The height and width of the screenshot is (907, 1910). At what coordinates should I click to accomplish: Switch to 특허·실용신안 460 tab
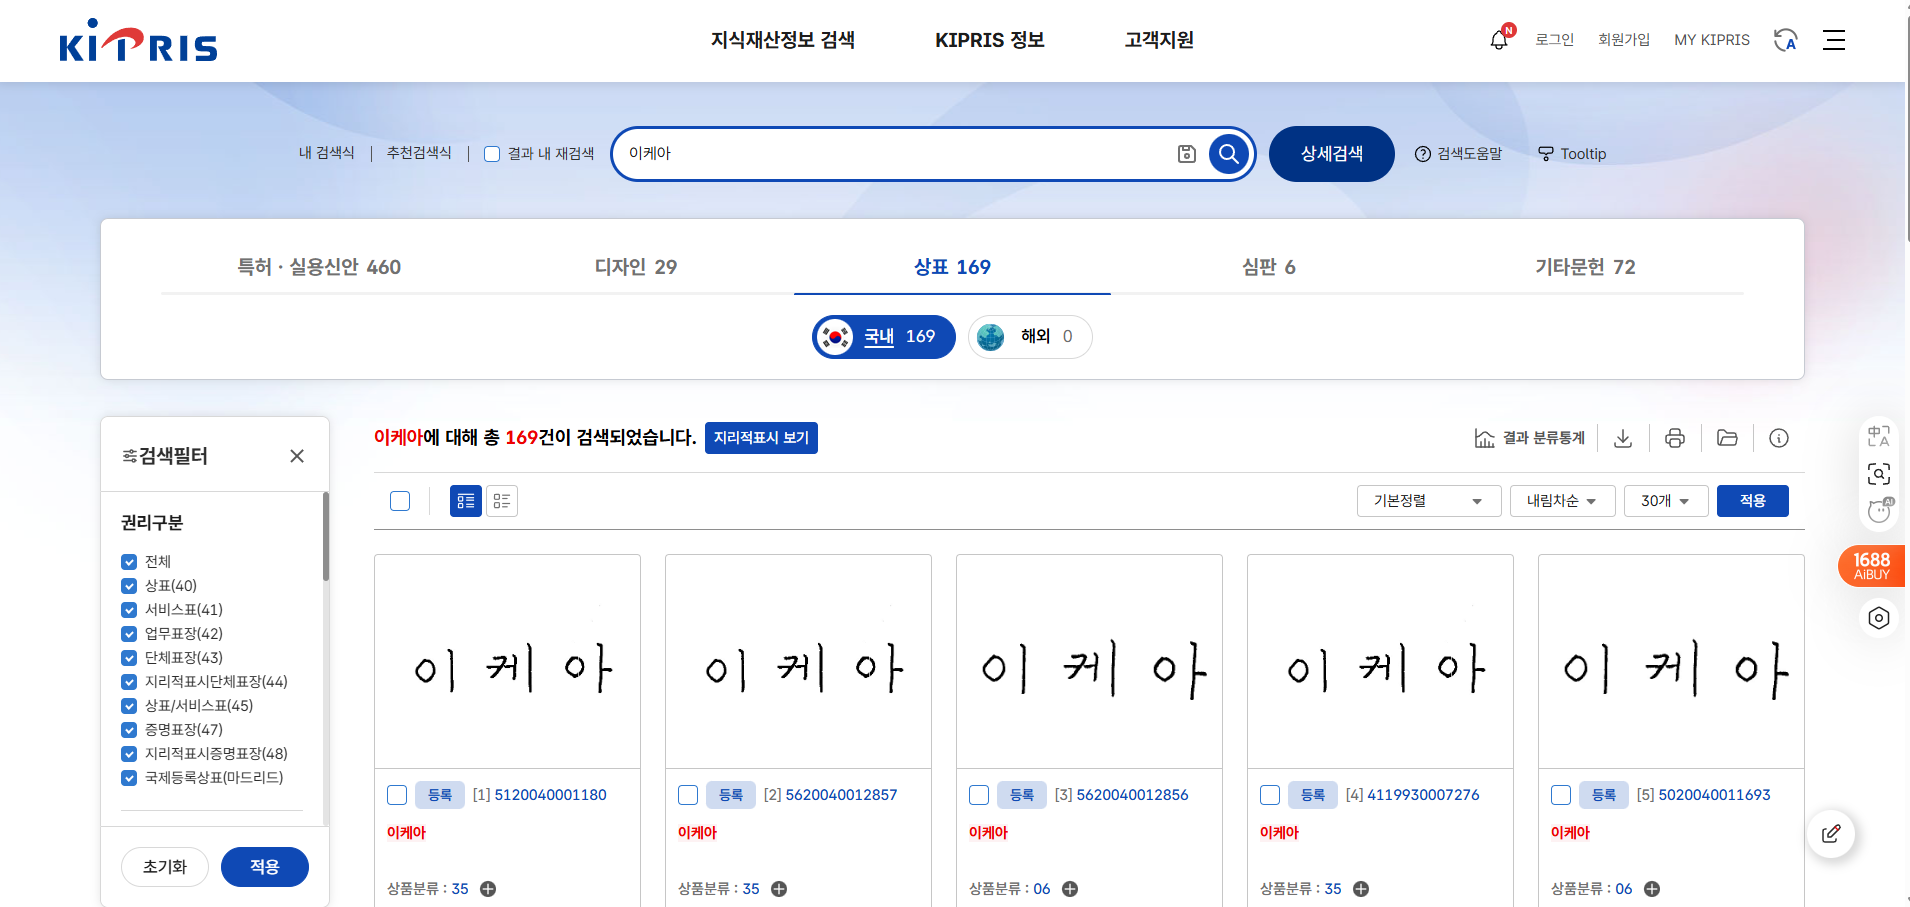pos(319,267)
